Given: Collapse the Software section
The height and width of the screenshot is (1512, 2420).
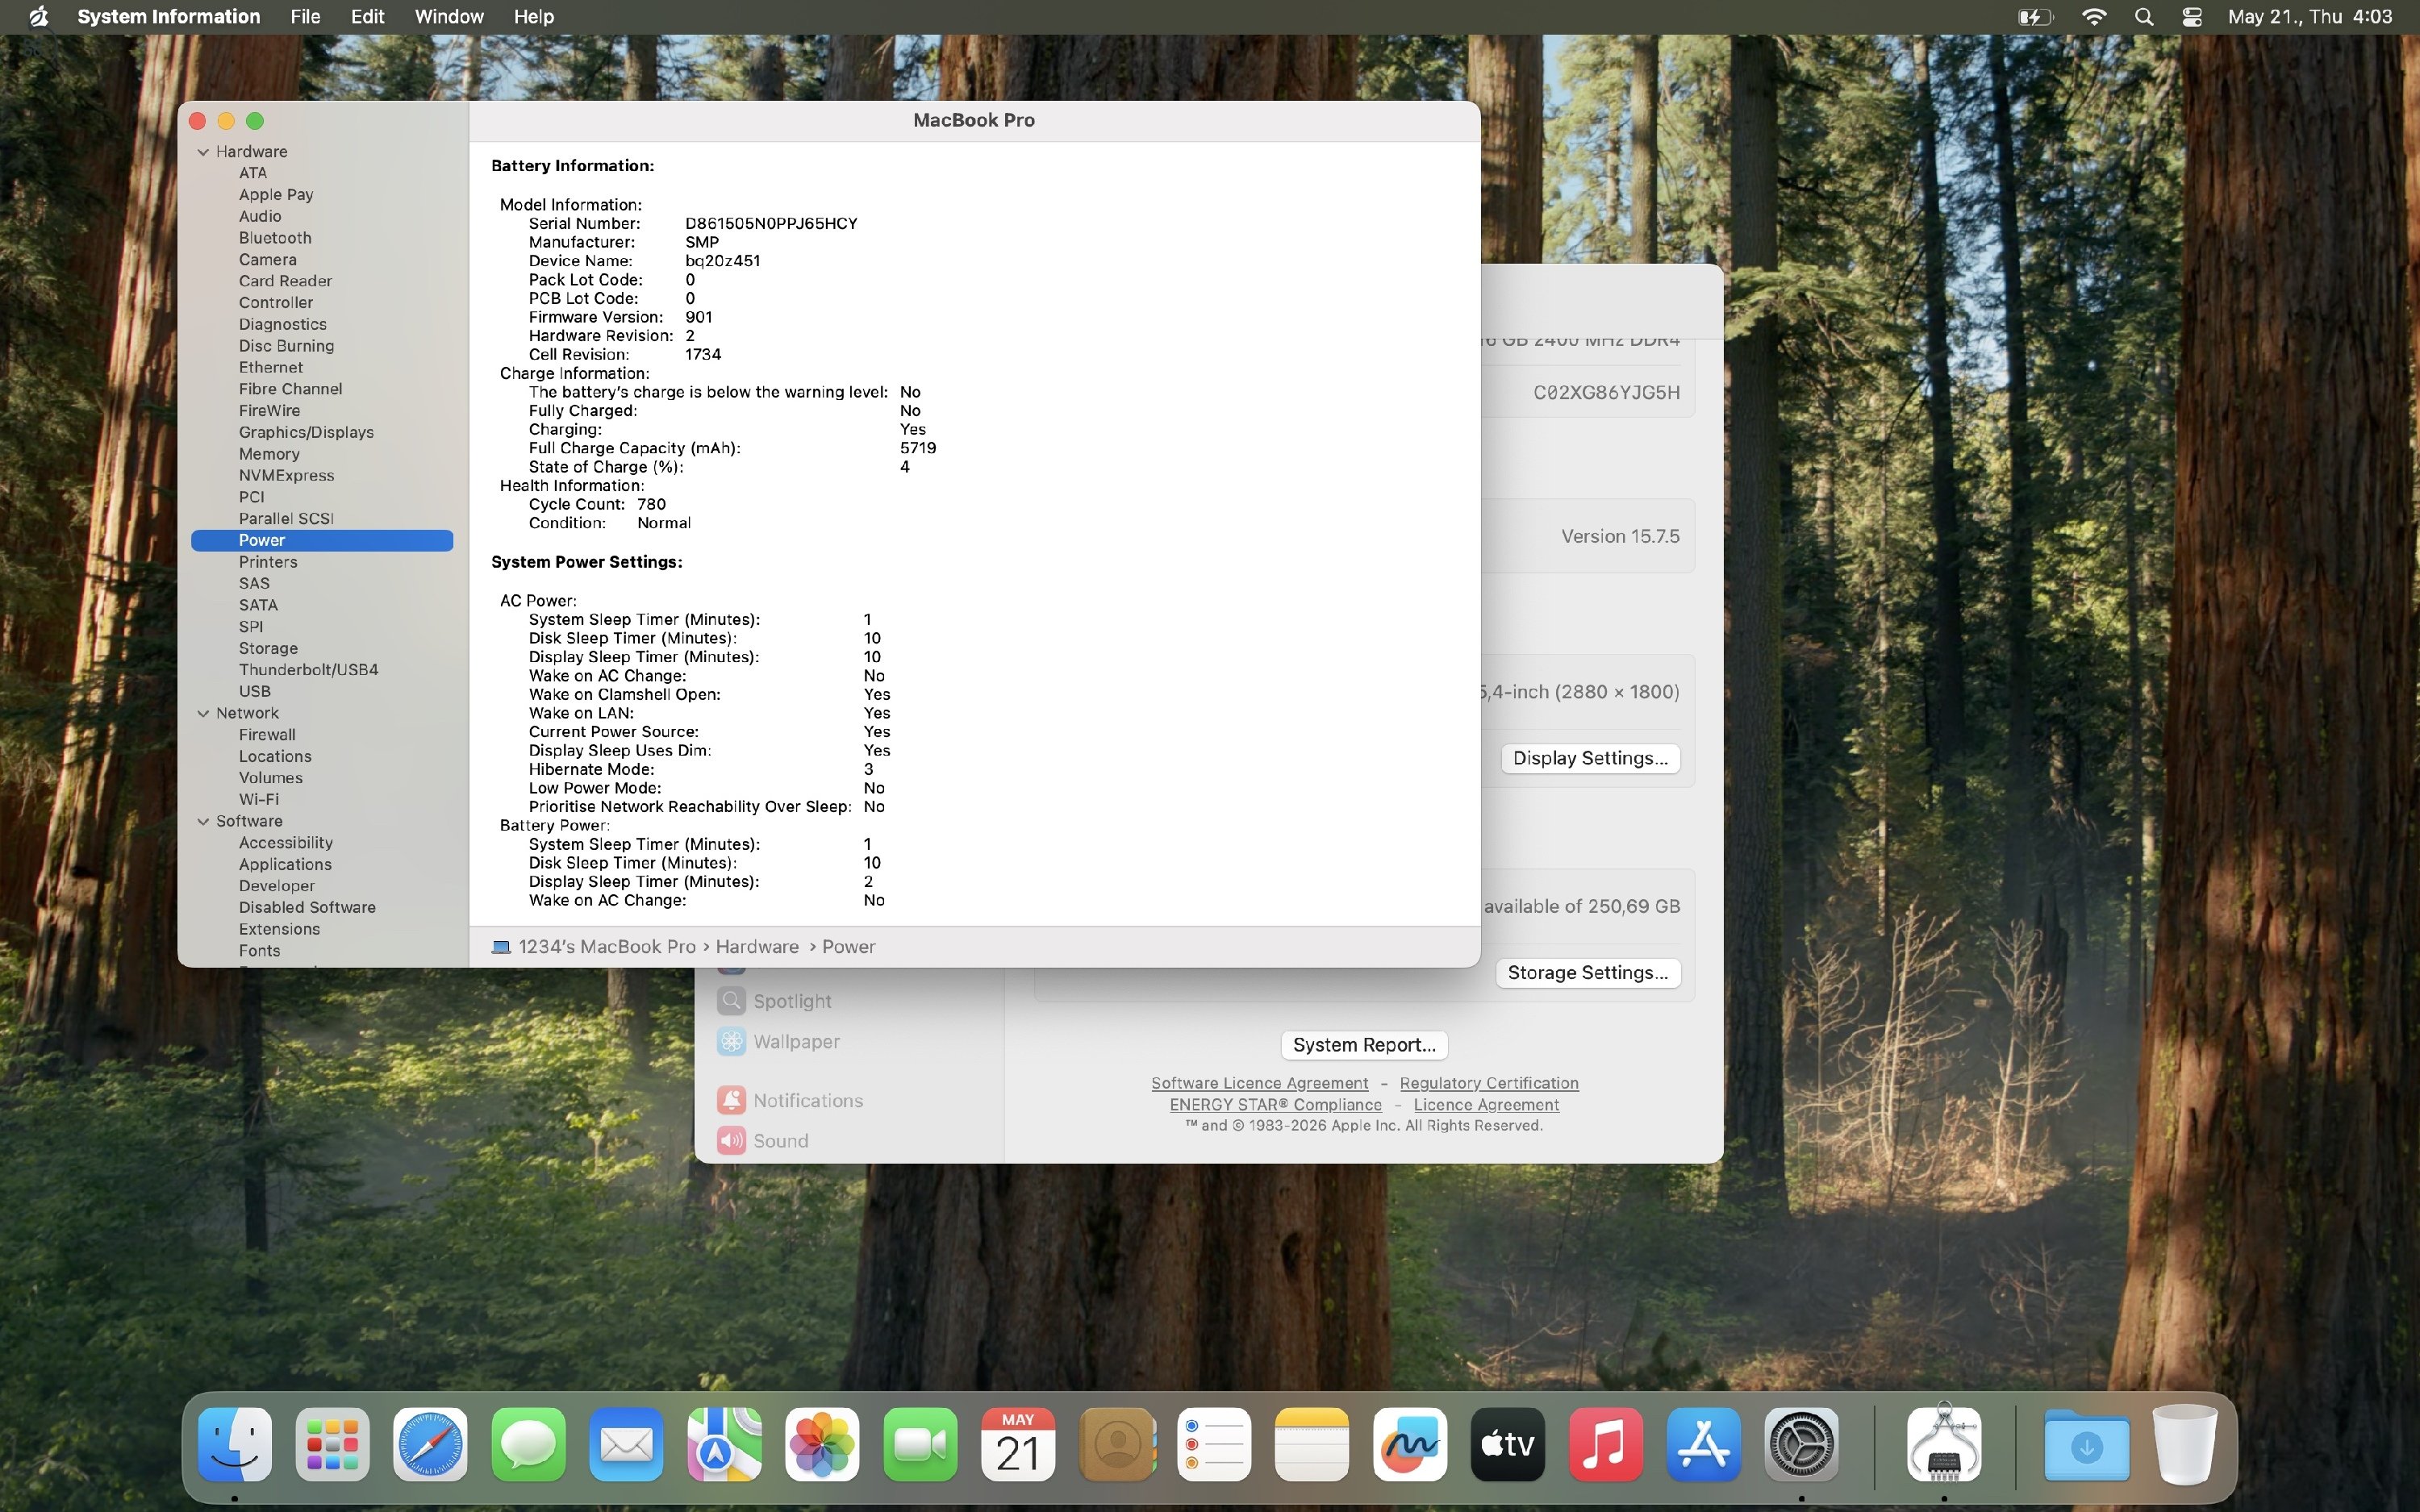Looking at the screenshot, I should [x=203, y=821].
